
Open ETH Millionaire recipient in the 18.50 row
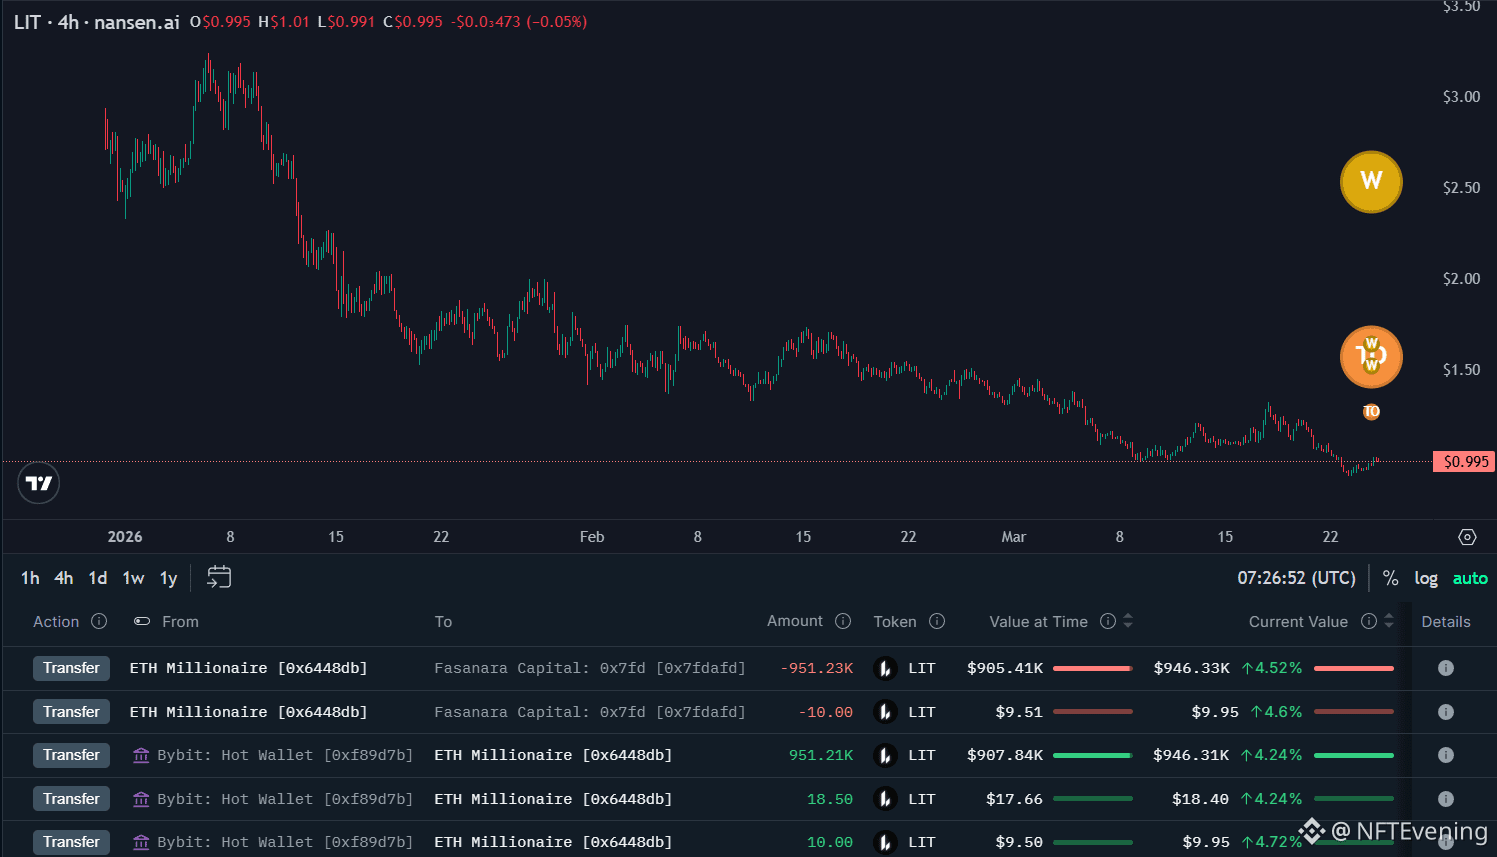pos(553,799)
